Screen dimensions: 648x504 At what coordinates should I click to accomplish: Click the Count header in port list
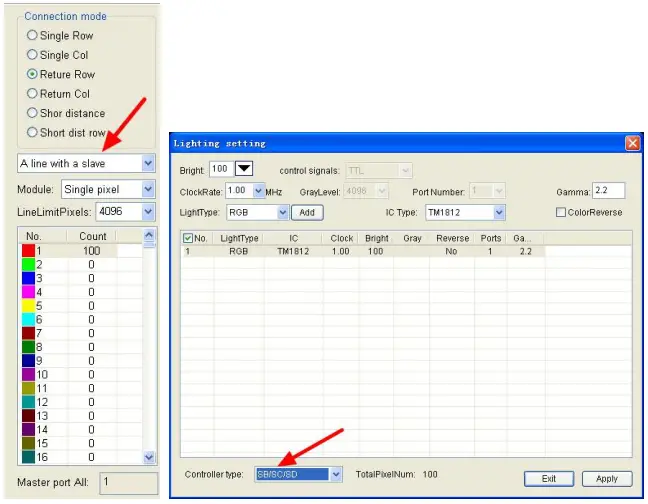point(93,236)
